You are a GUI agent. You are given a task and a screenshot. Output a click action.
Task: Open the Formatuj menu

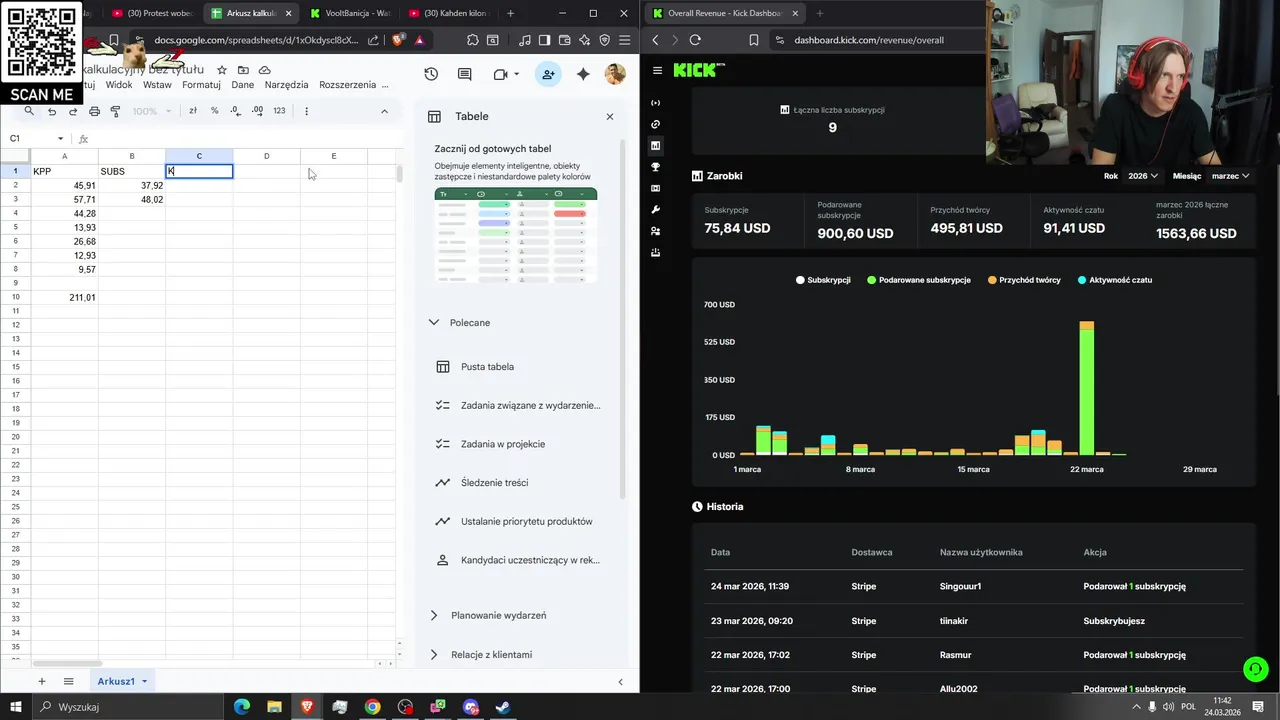[201, 85]
